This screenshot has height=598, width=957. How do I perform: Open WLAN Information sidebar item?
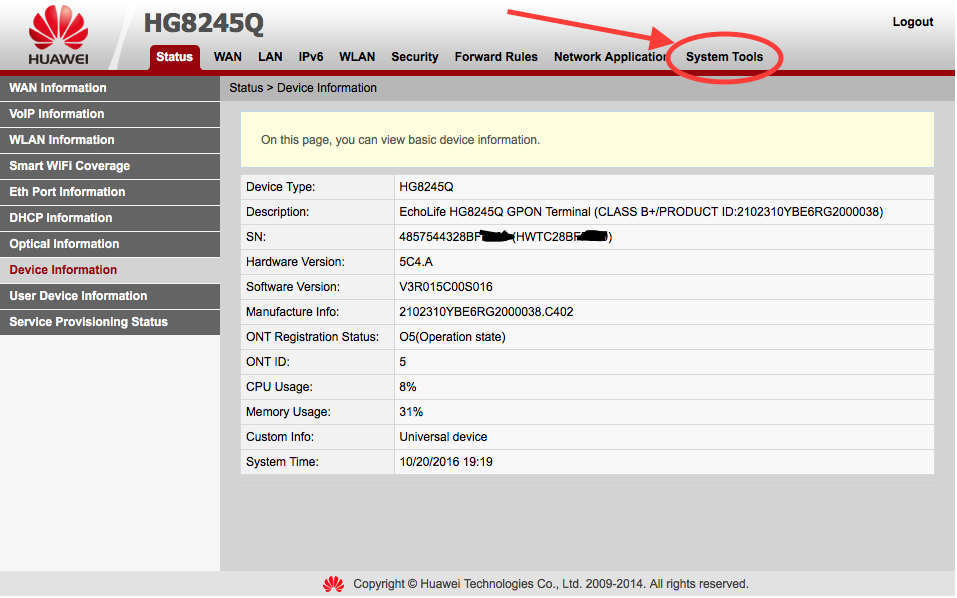[x=62, y=140]
